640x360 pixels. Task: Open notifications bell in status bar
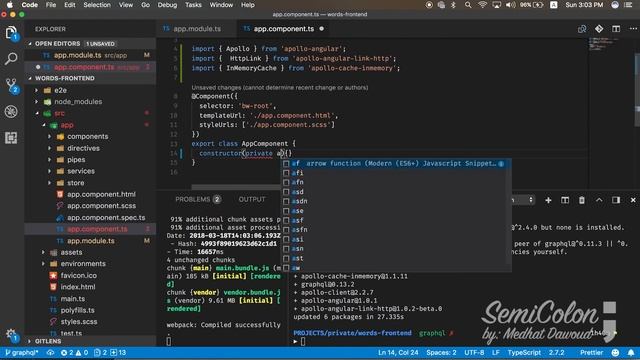click(x=631, y=353)
